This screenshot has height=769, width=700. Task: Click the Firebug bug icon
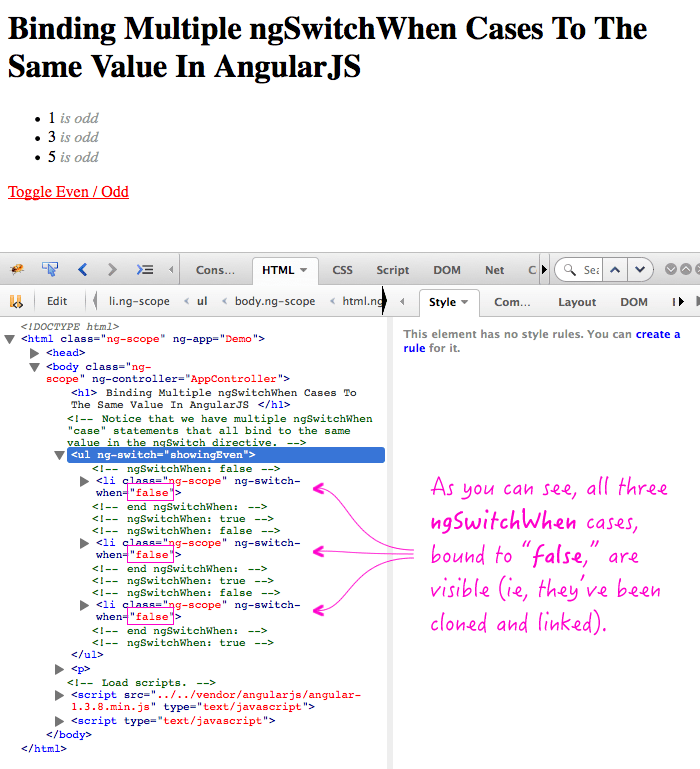17,269
